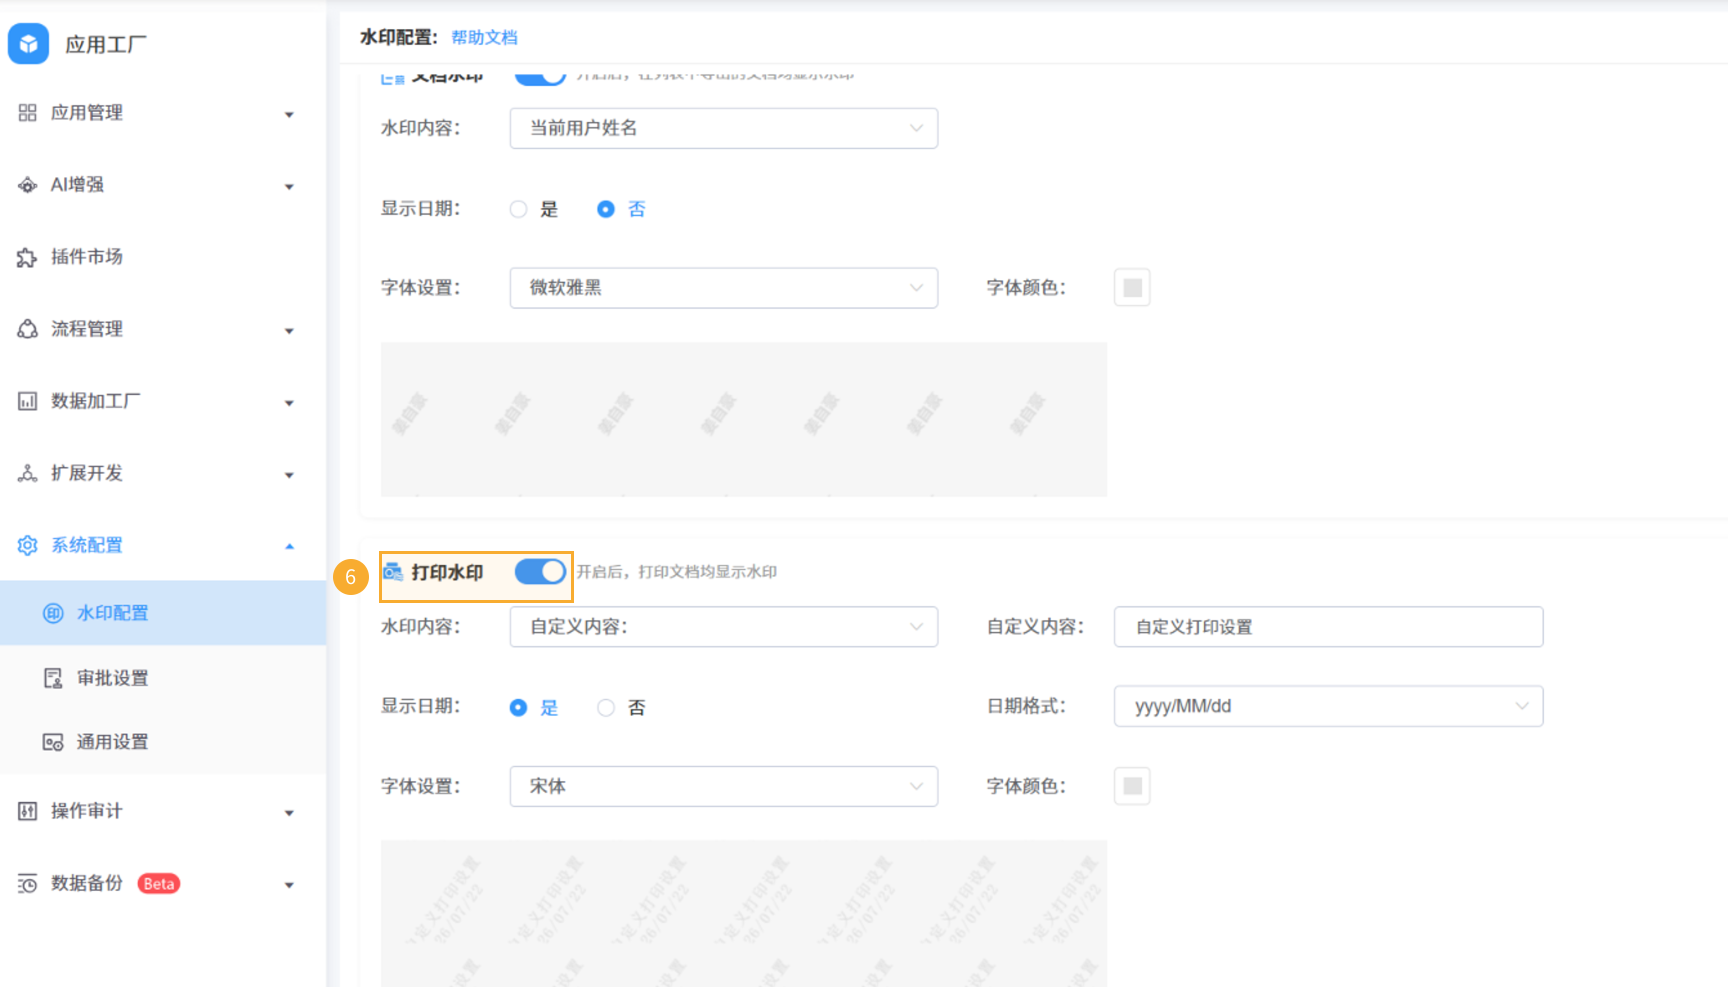Click the 扩展开发 sidebar icon

coord(27,473)
